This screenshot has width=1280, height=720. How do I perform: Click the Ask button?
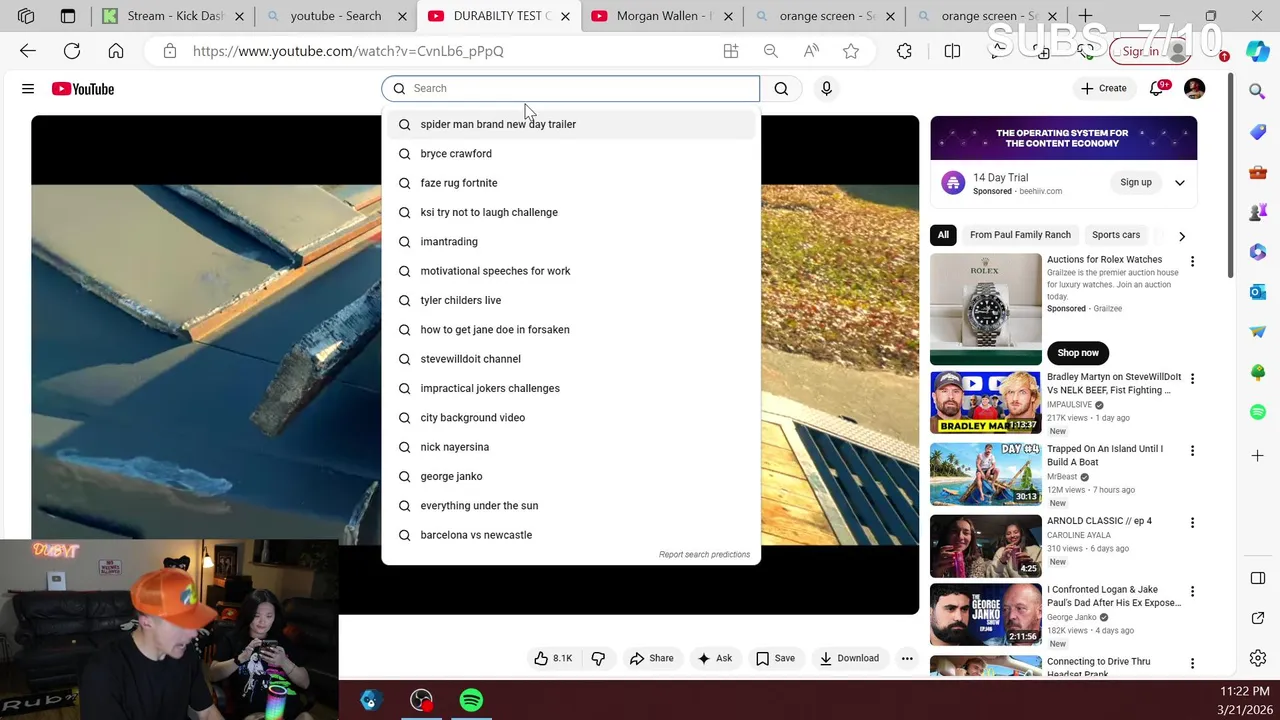[x=714, y=658]
